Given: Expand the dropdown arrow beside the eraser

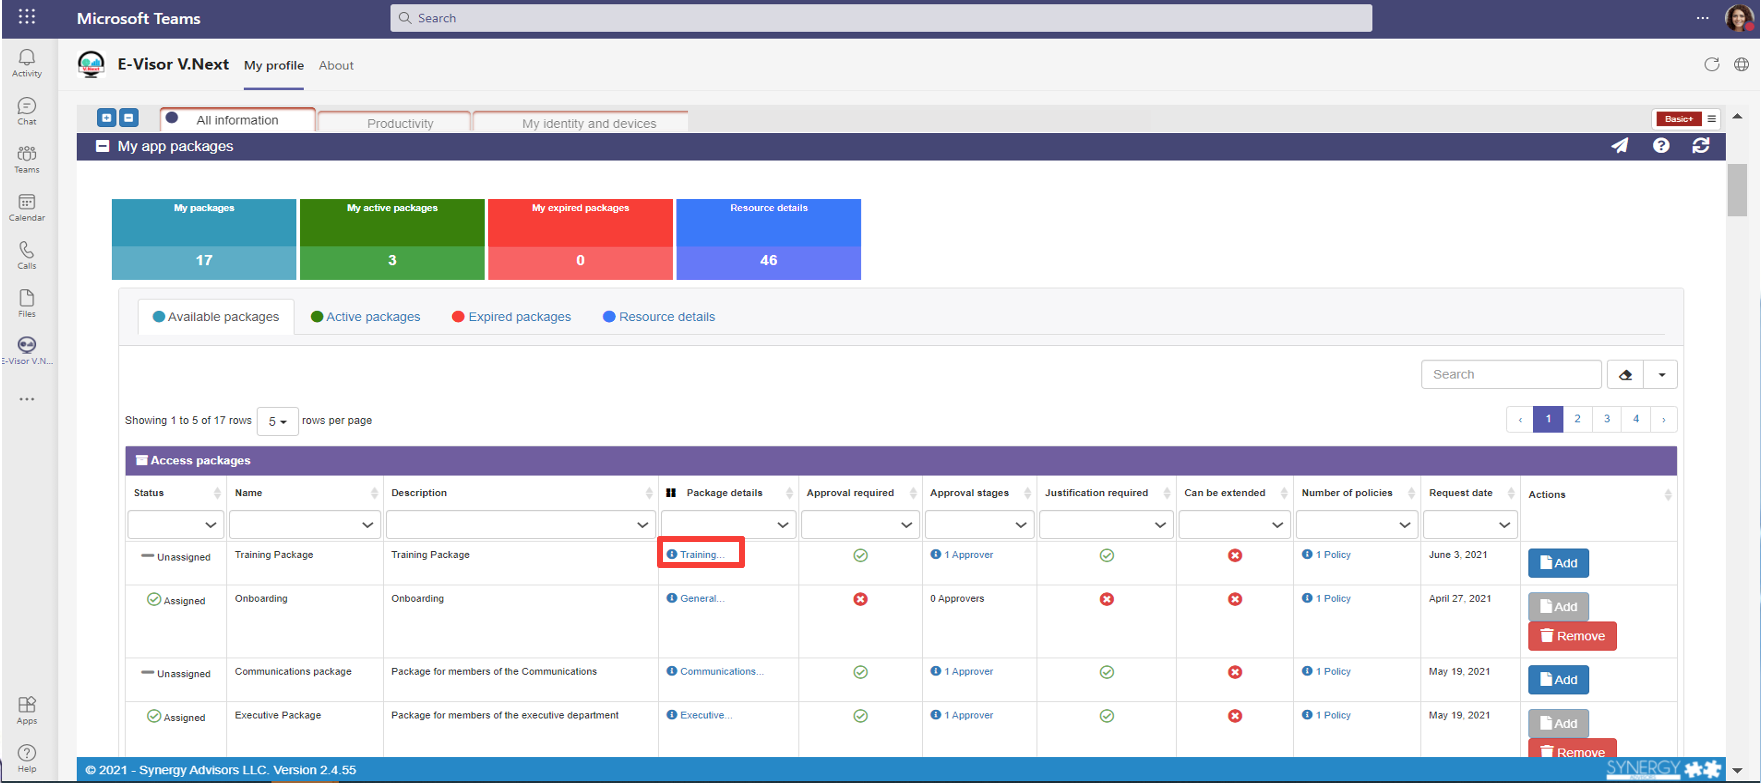Looking at the screenshot, I should coord(1662,375).
